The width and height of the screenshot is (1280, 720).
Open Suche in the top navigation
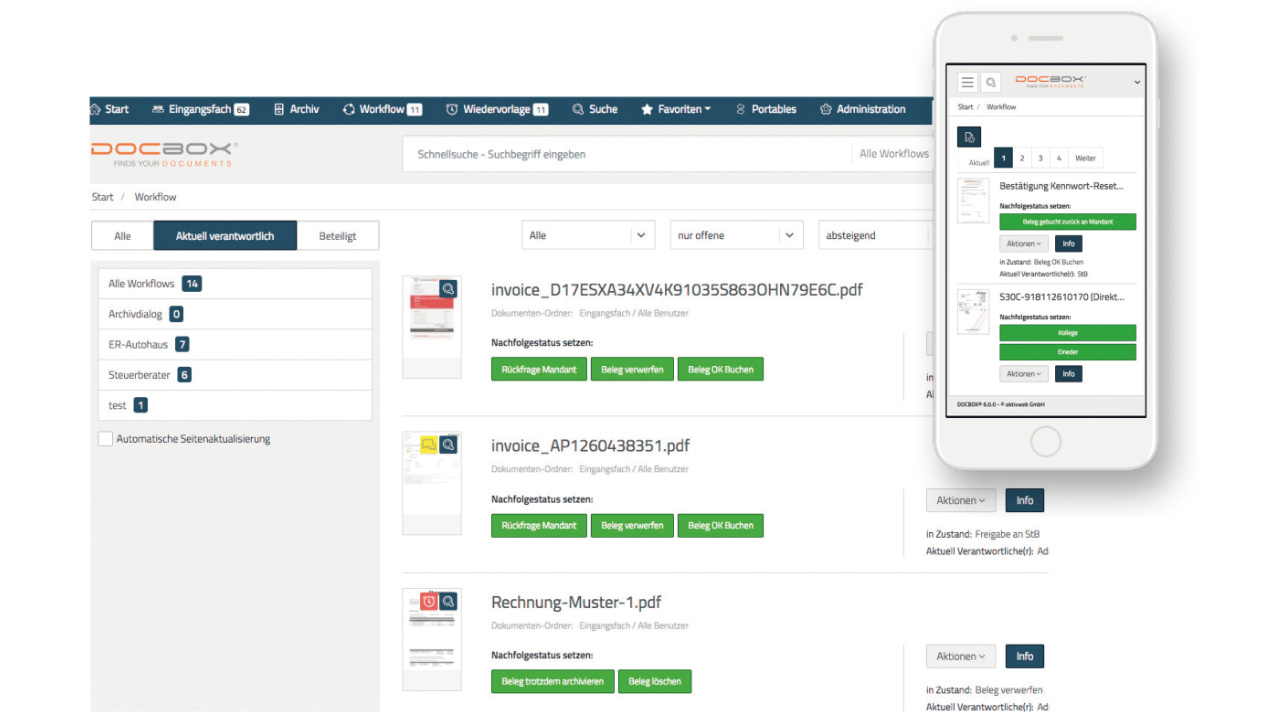pyautogui.click(x=595, y=109)
